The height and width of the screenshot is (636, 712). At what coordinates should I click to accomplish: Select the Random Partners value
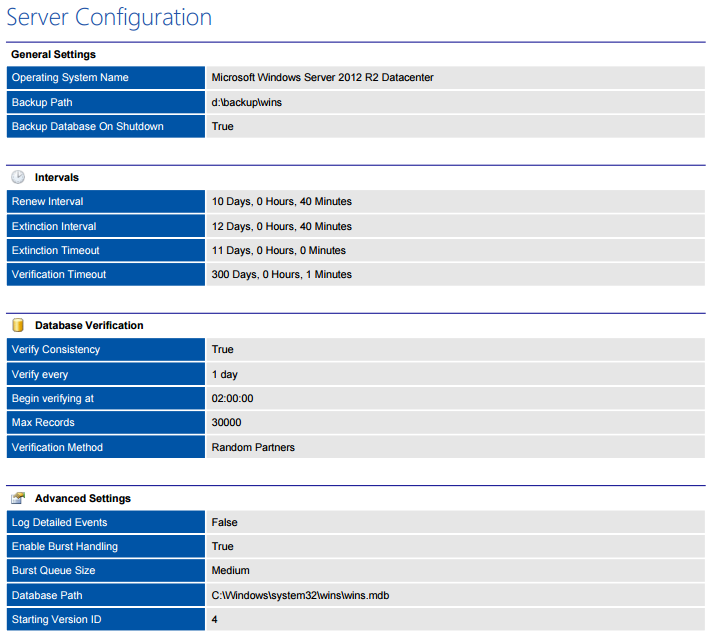[x=253, y=448]
